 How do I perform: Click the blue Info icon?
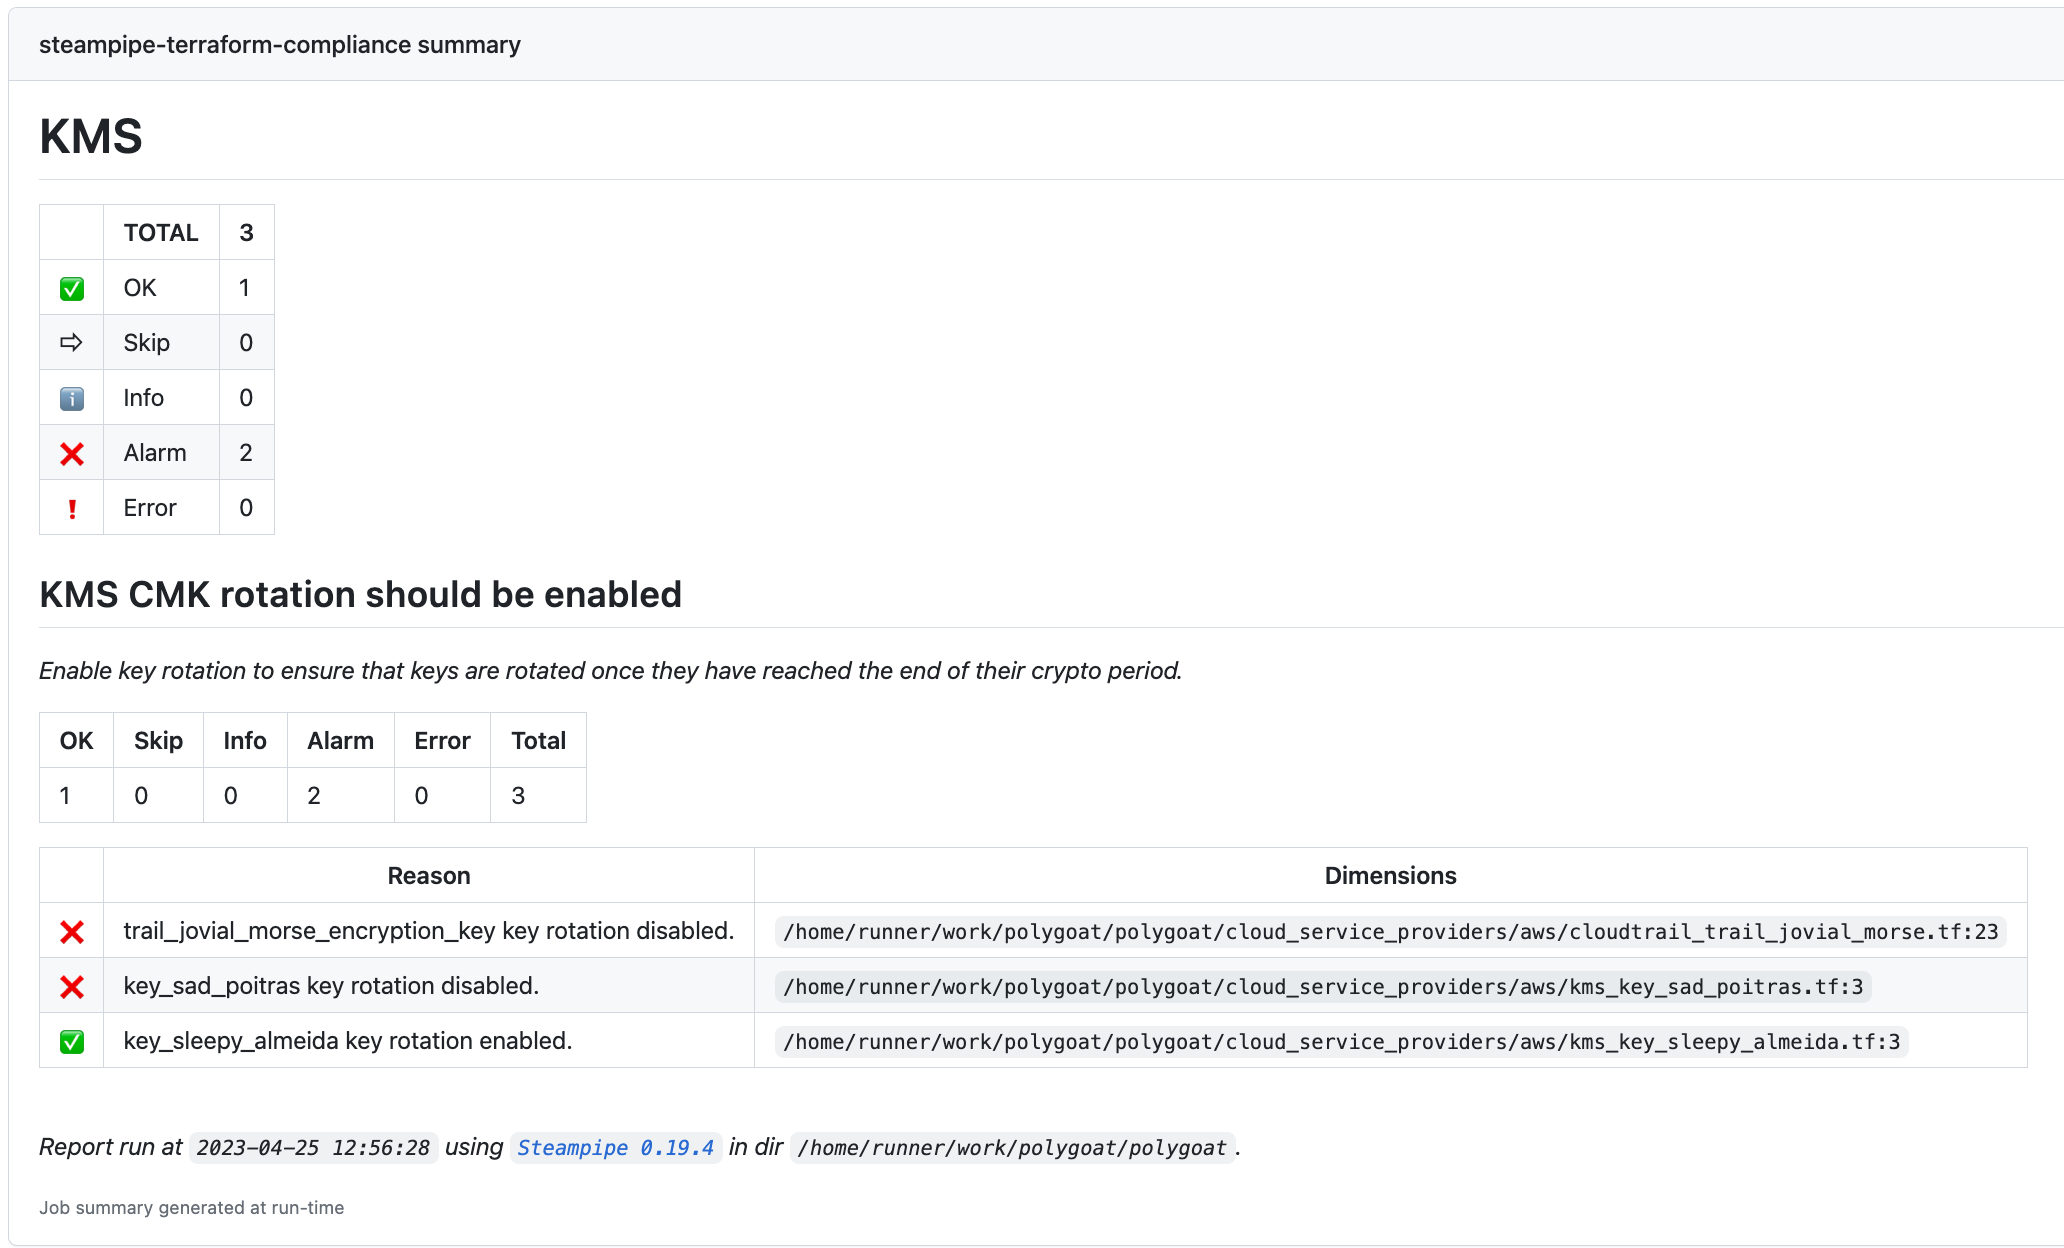[71, 399]
